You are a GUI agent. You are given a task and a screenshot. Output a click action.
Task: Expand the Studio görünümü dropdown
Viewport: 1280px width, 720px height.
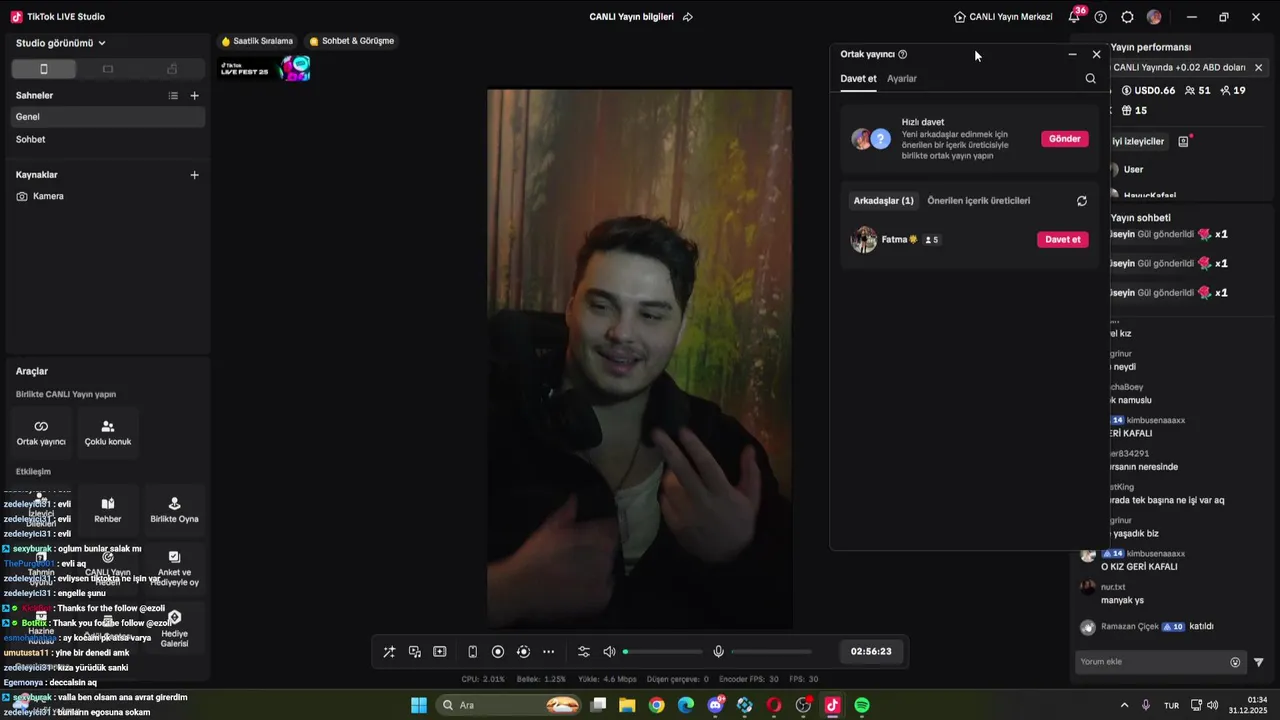click(61, 43)
